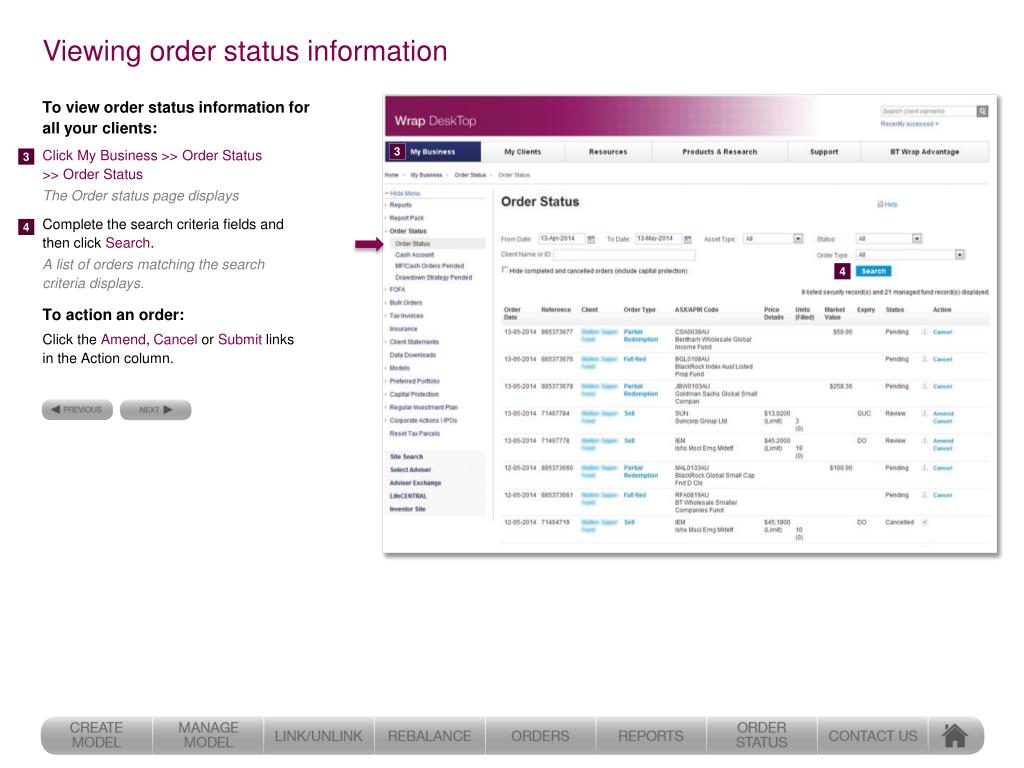1024x768 pixels.
Task: Click the To Date input field
Action: pos(658,239)
